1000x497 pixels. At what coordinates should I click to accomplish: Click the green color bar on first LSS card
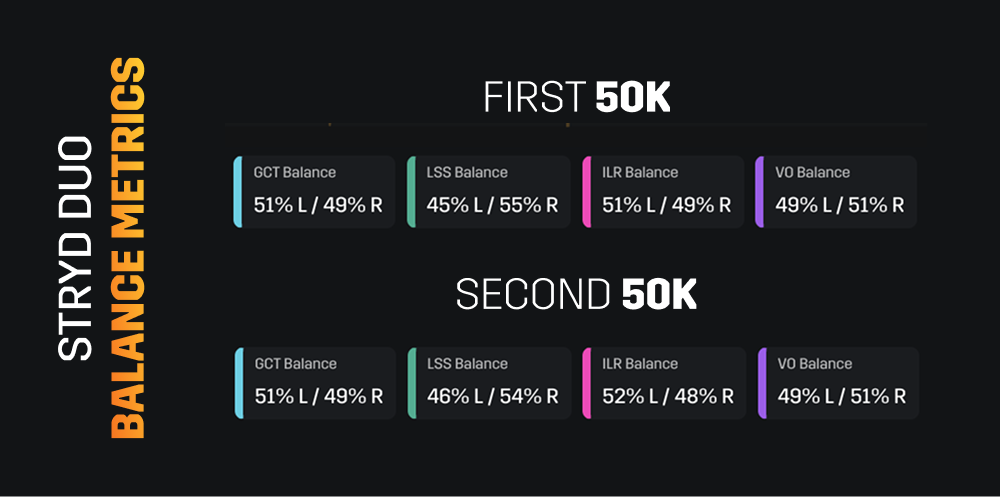click(411, 191)
